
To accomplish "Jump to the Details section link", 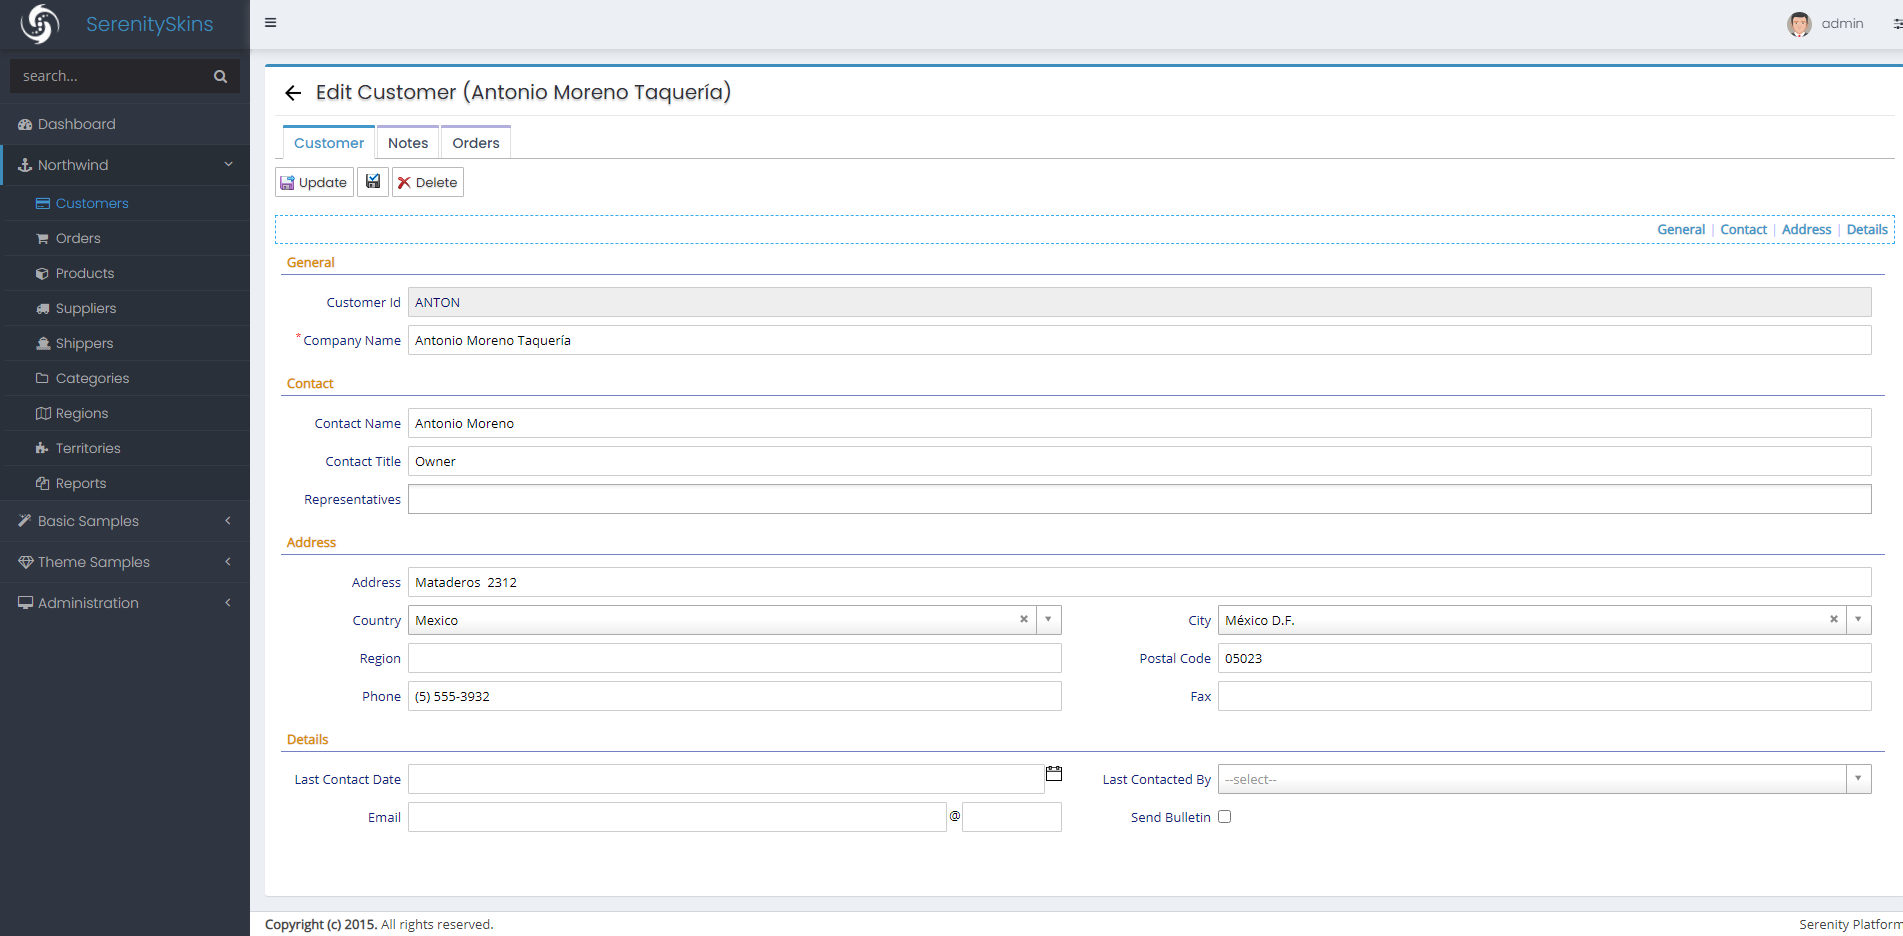I will 1867,230.
